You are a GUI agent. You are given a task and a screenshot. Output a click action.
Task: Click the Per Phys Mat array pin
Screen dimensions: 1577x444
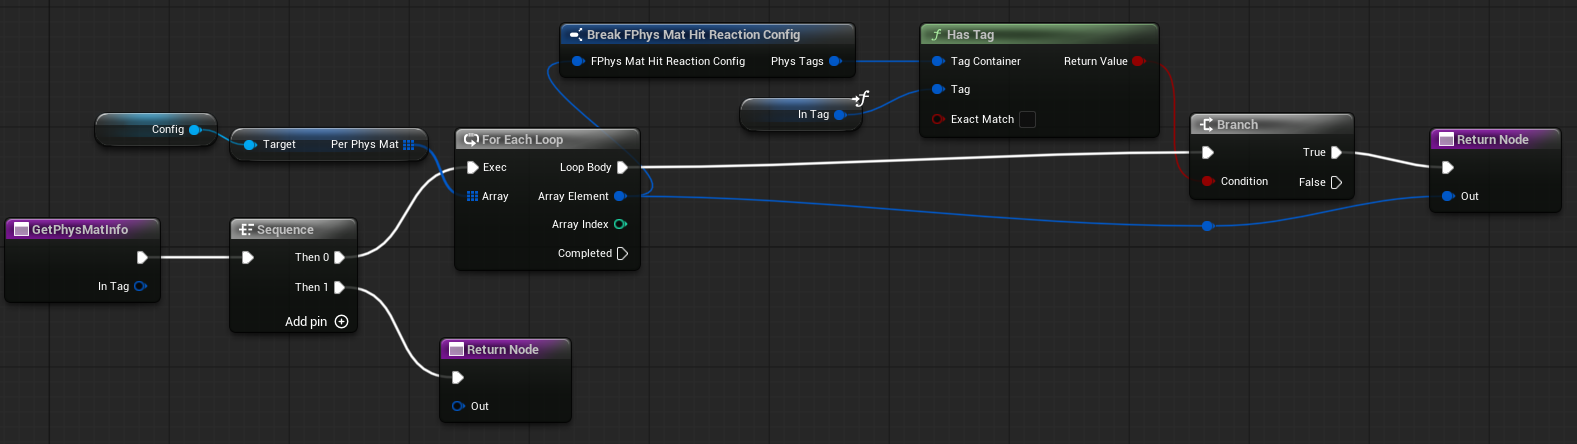coord(409,144)
